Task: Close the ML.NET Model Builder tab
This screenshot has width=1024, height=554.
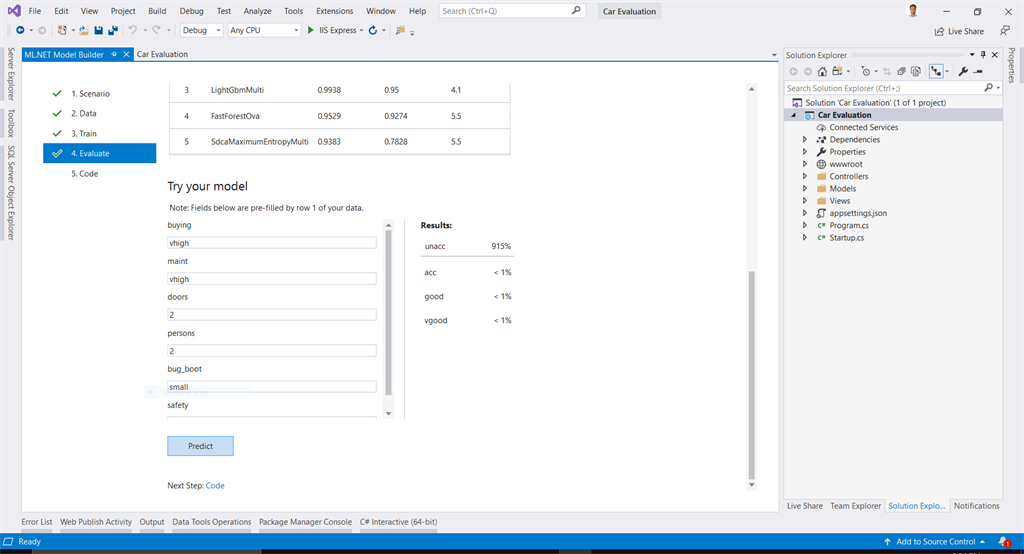Action: pos(127,54)
